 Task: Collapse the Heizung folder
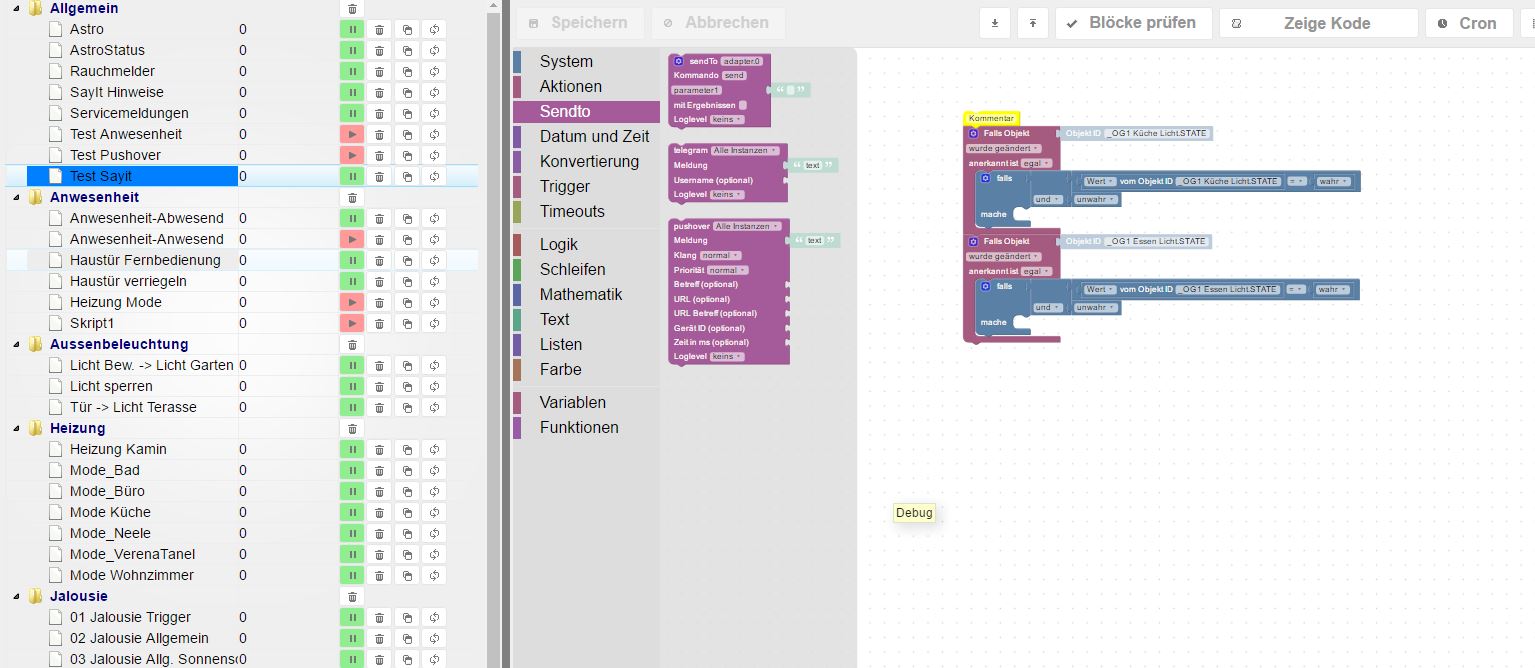pos(16,428)
